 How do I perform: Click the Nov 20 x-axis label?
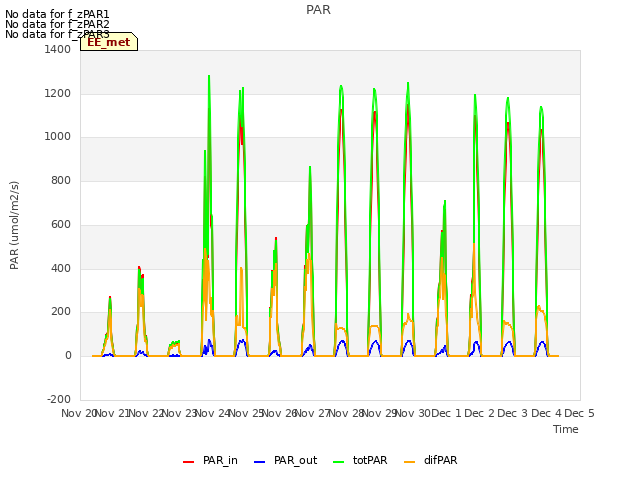[78, 413]
